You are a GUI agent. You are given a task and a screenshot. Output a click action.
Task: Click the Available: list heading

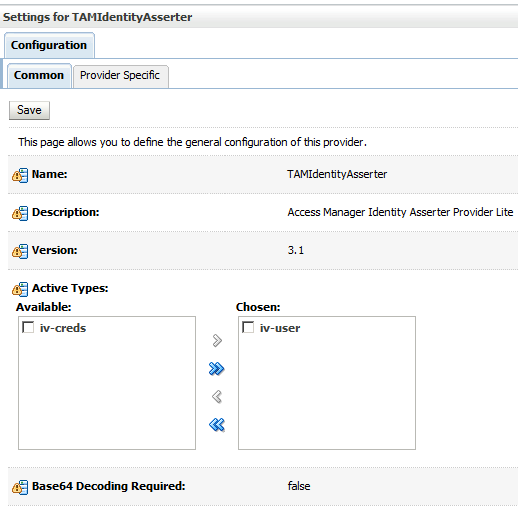click(x=44, y=307)
